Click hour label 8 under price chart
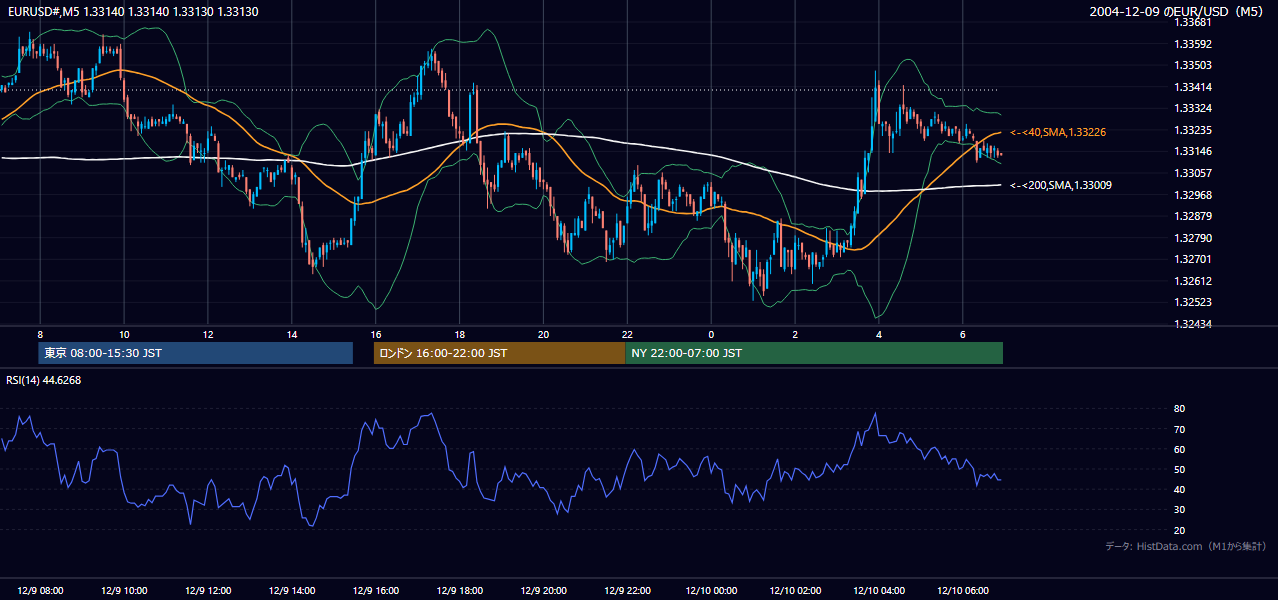This screenshot has height=600, width=1278. (x=40, y=334)
